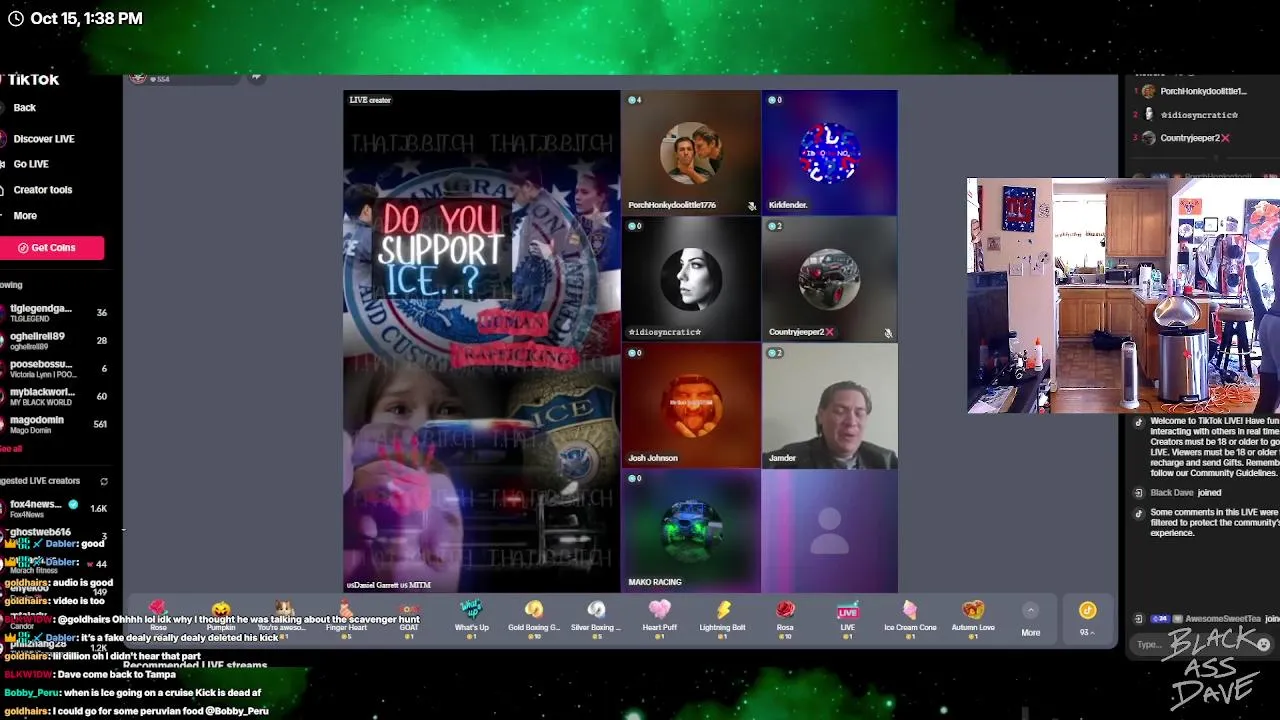This screenshot has height=720, width=1280.
Task: Open the coin balance showing 93
Action: [1087, 619]
